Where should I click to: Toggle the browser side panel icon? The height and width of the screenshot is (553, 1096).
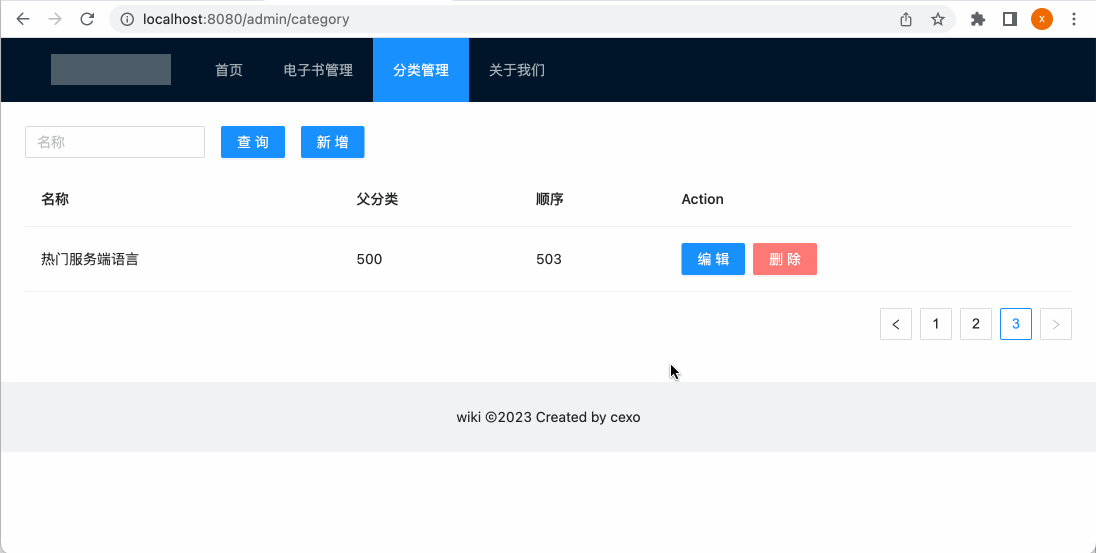coord(1009,20)
